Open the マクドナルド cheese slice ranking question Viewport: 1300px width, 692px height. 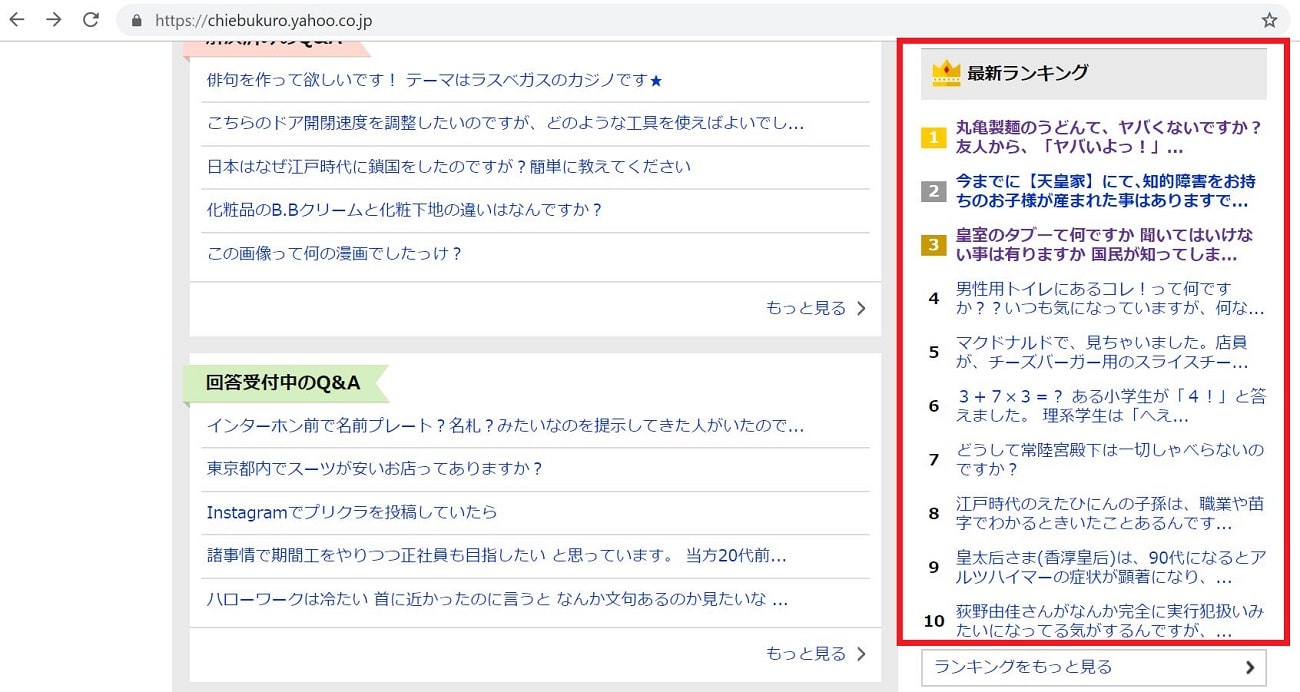[1101, 352]
